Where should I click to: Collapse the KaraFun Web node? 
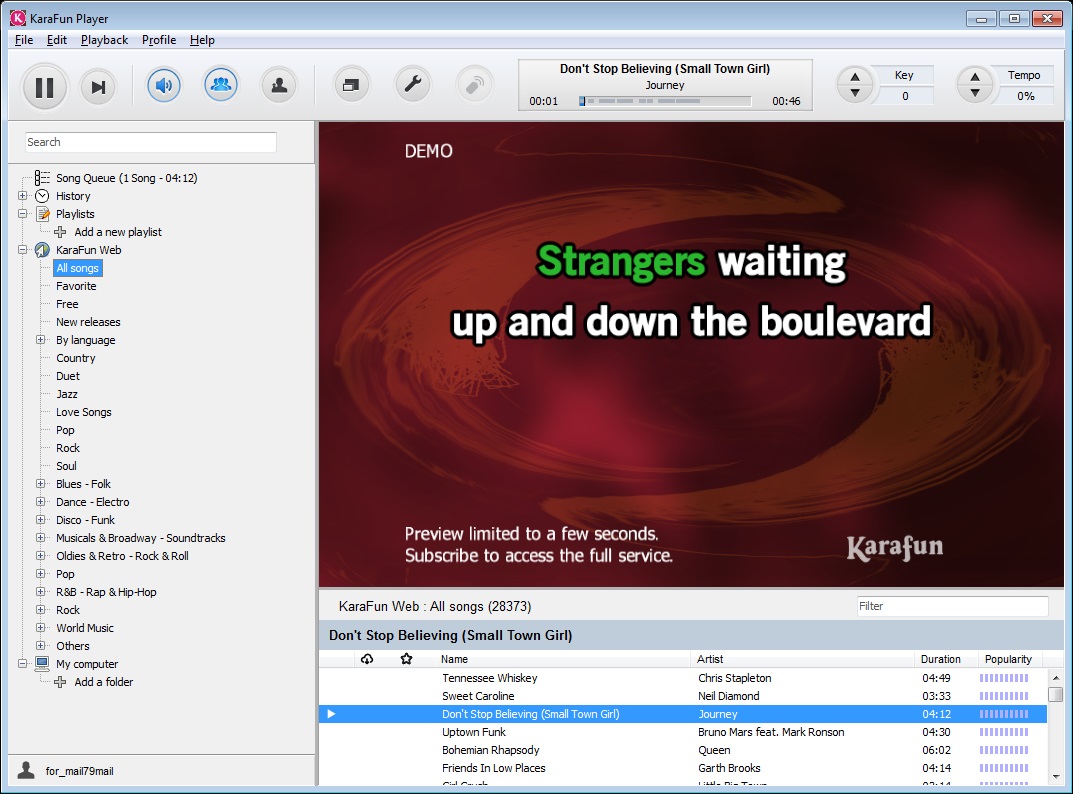[23, 250]
